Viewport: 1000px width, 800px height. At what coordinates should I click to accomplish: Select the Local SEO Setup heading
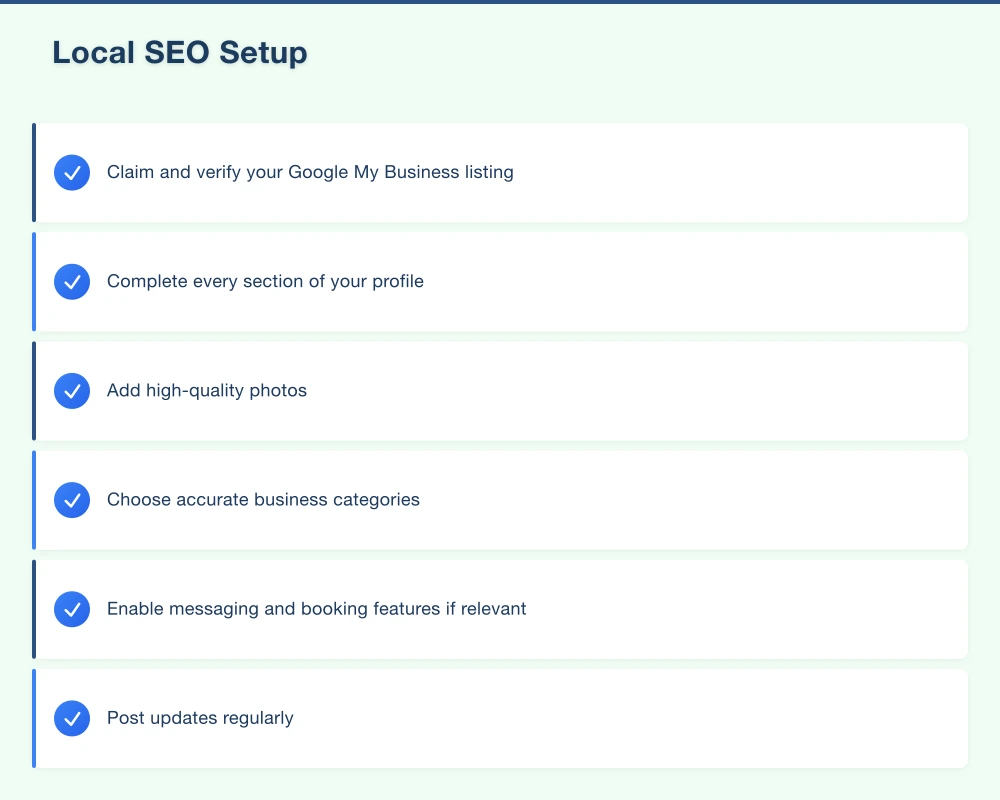(180, 52)
